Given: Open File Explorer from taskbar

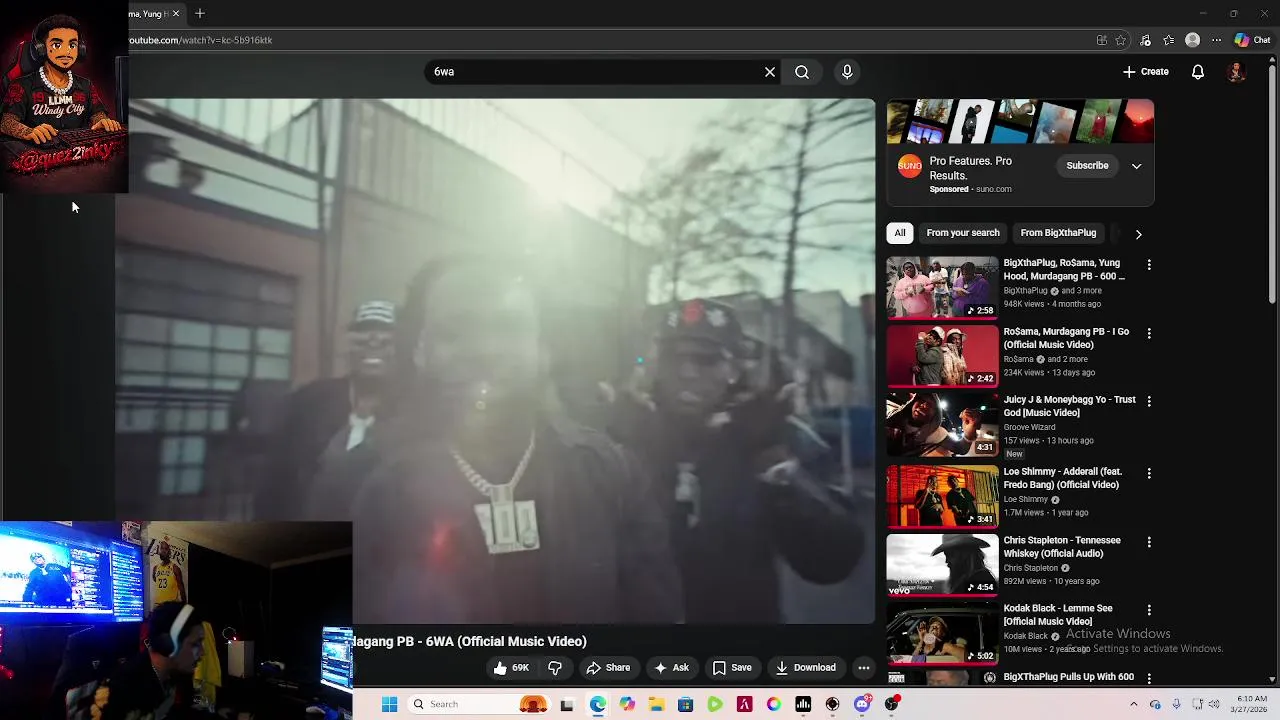Looking at the screenshot, I should [x=656, y=704].
